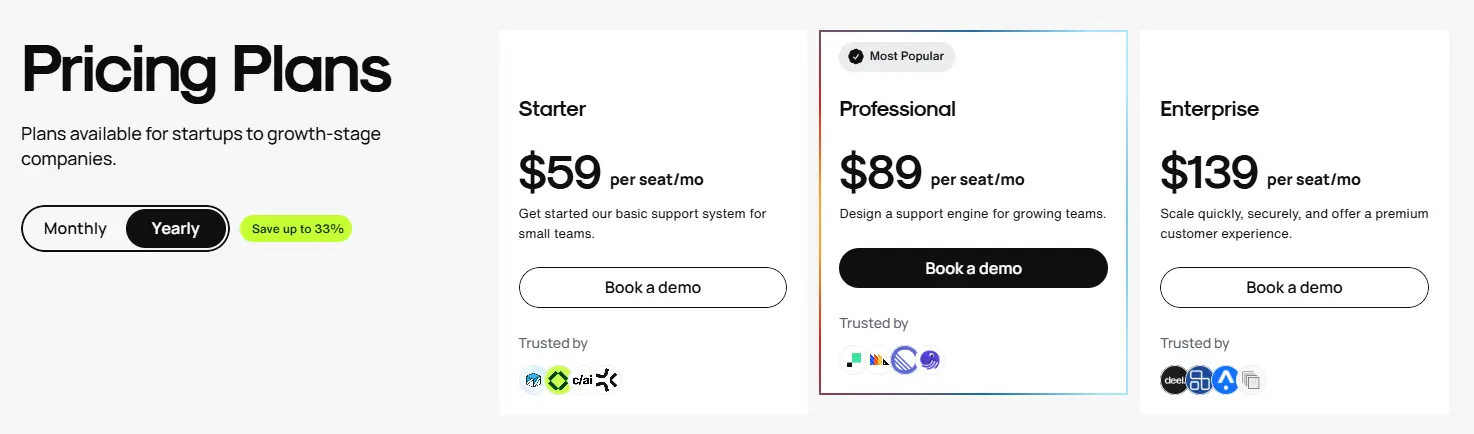Click the Most Popular checkmark badge
The width and height of the screenshot is (1474, 434).
[x=897, y=56]
